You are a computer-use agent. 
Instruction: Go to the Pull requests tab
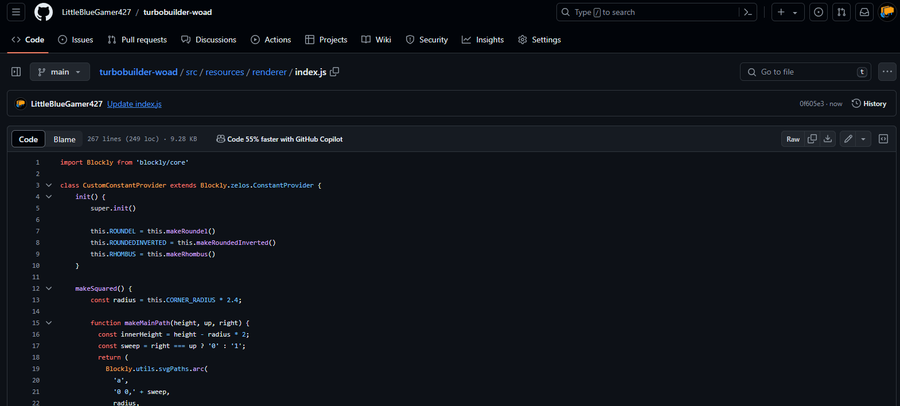pyautogui.click(x=137, y=40)
